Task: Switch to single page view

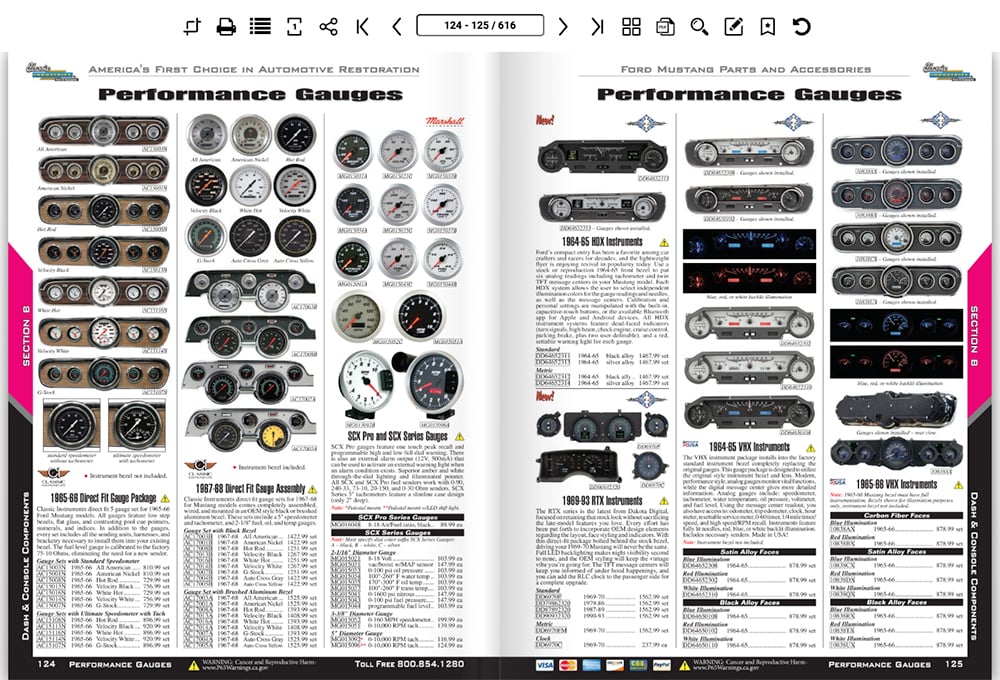Action: 294,26
